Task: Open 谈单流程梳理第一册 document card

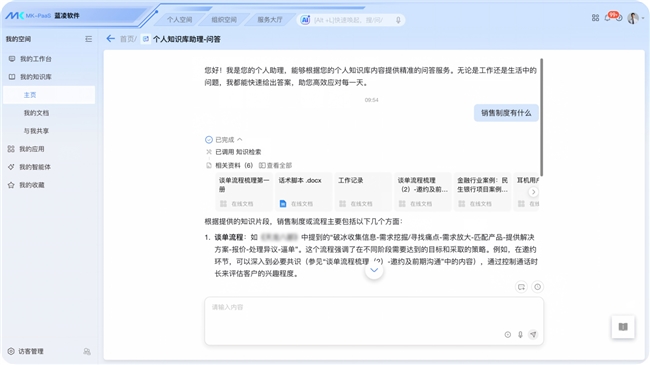Action: 245,192
